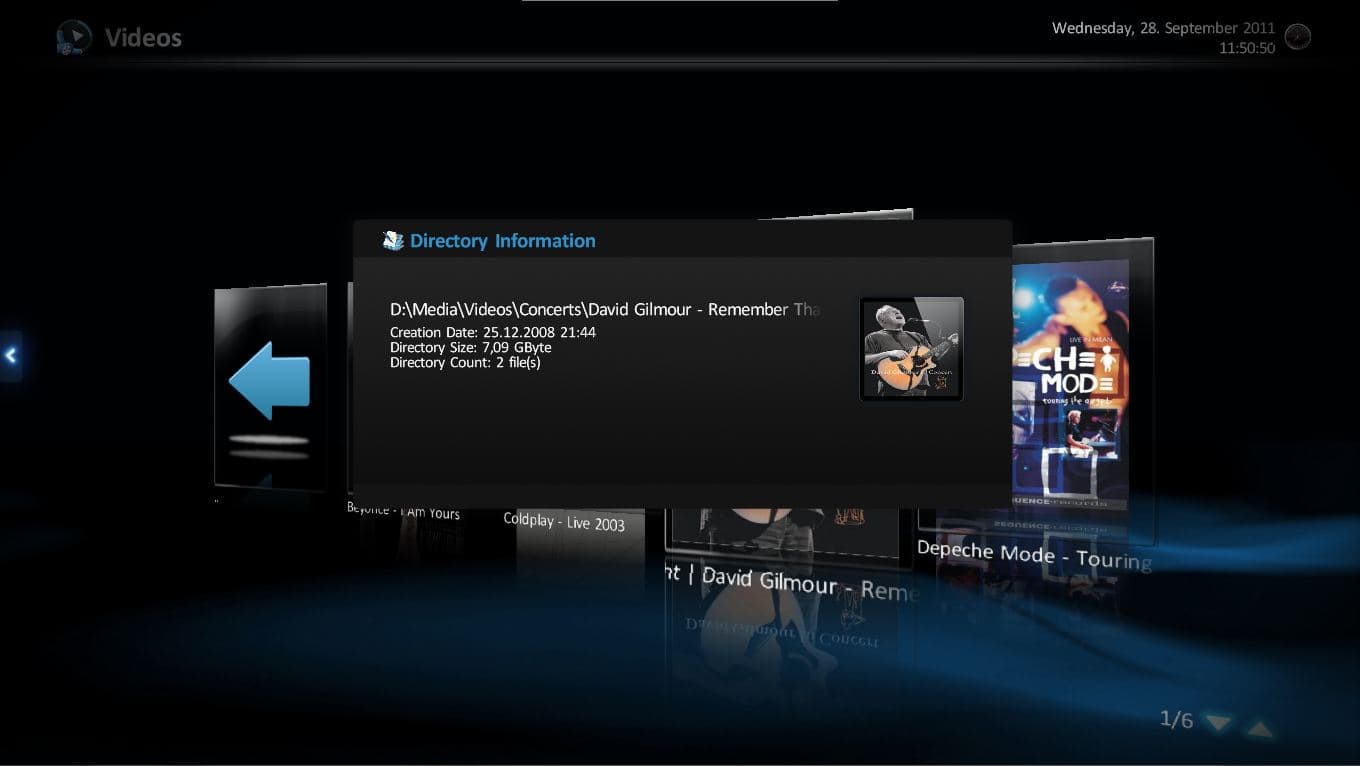
Task: Click the Creation Date: 25.12.2008 line
Action: pos(493,332)
